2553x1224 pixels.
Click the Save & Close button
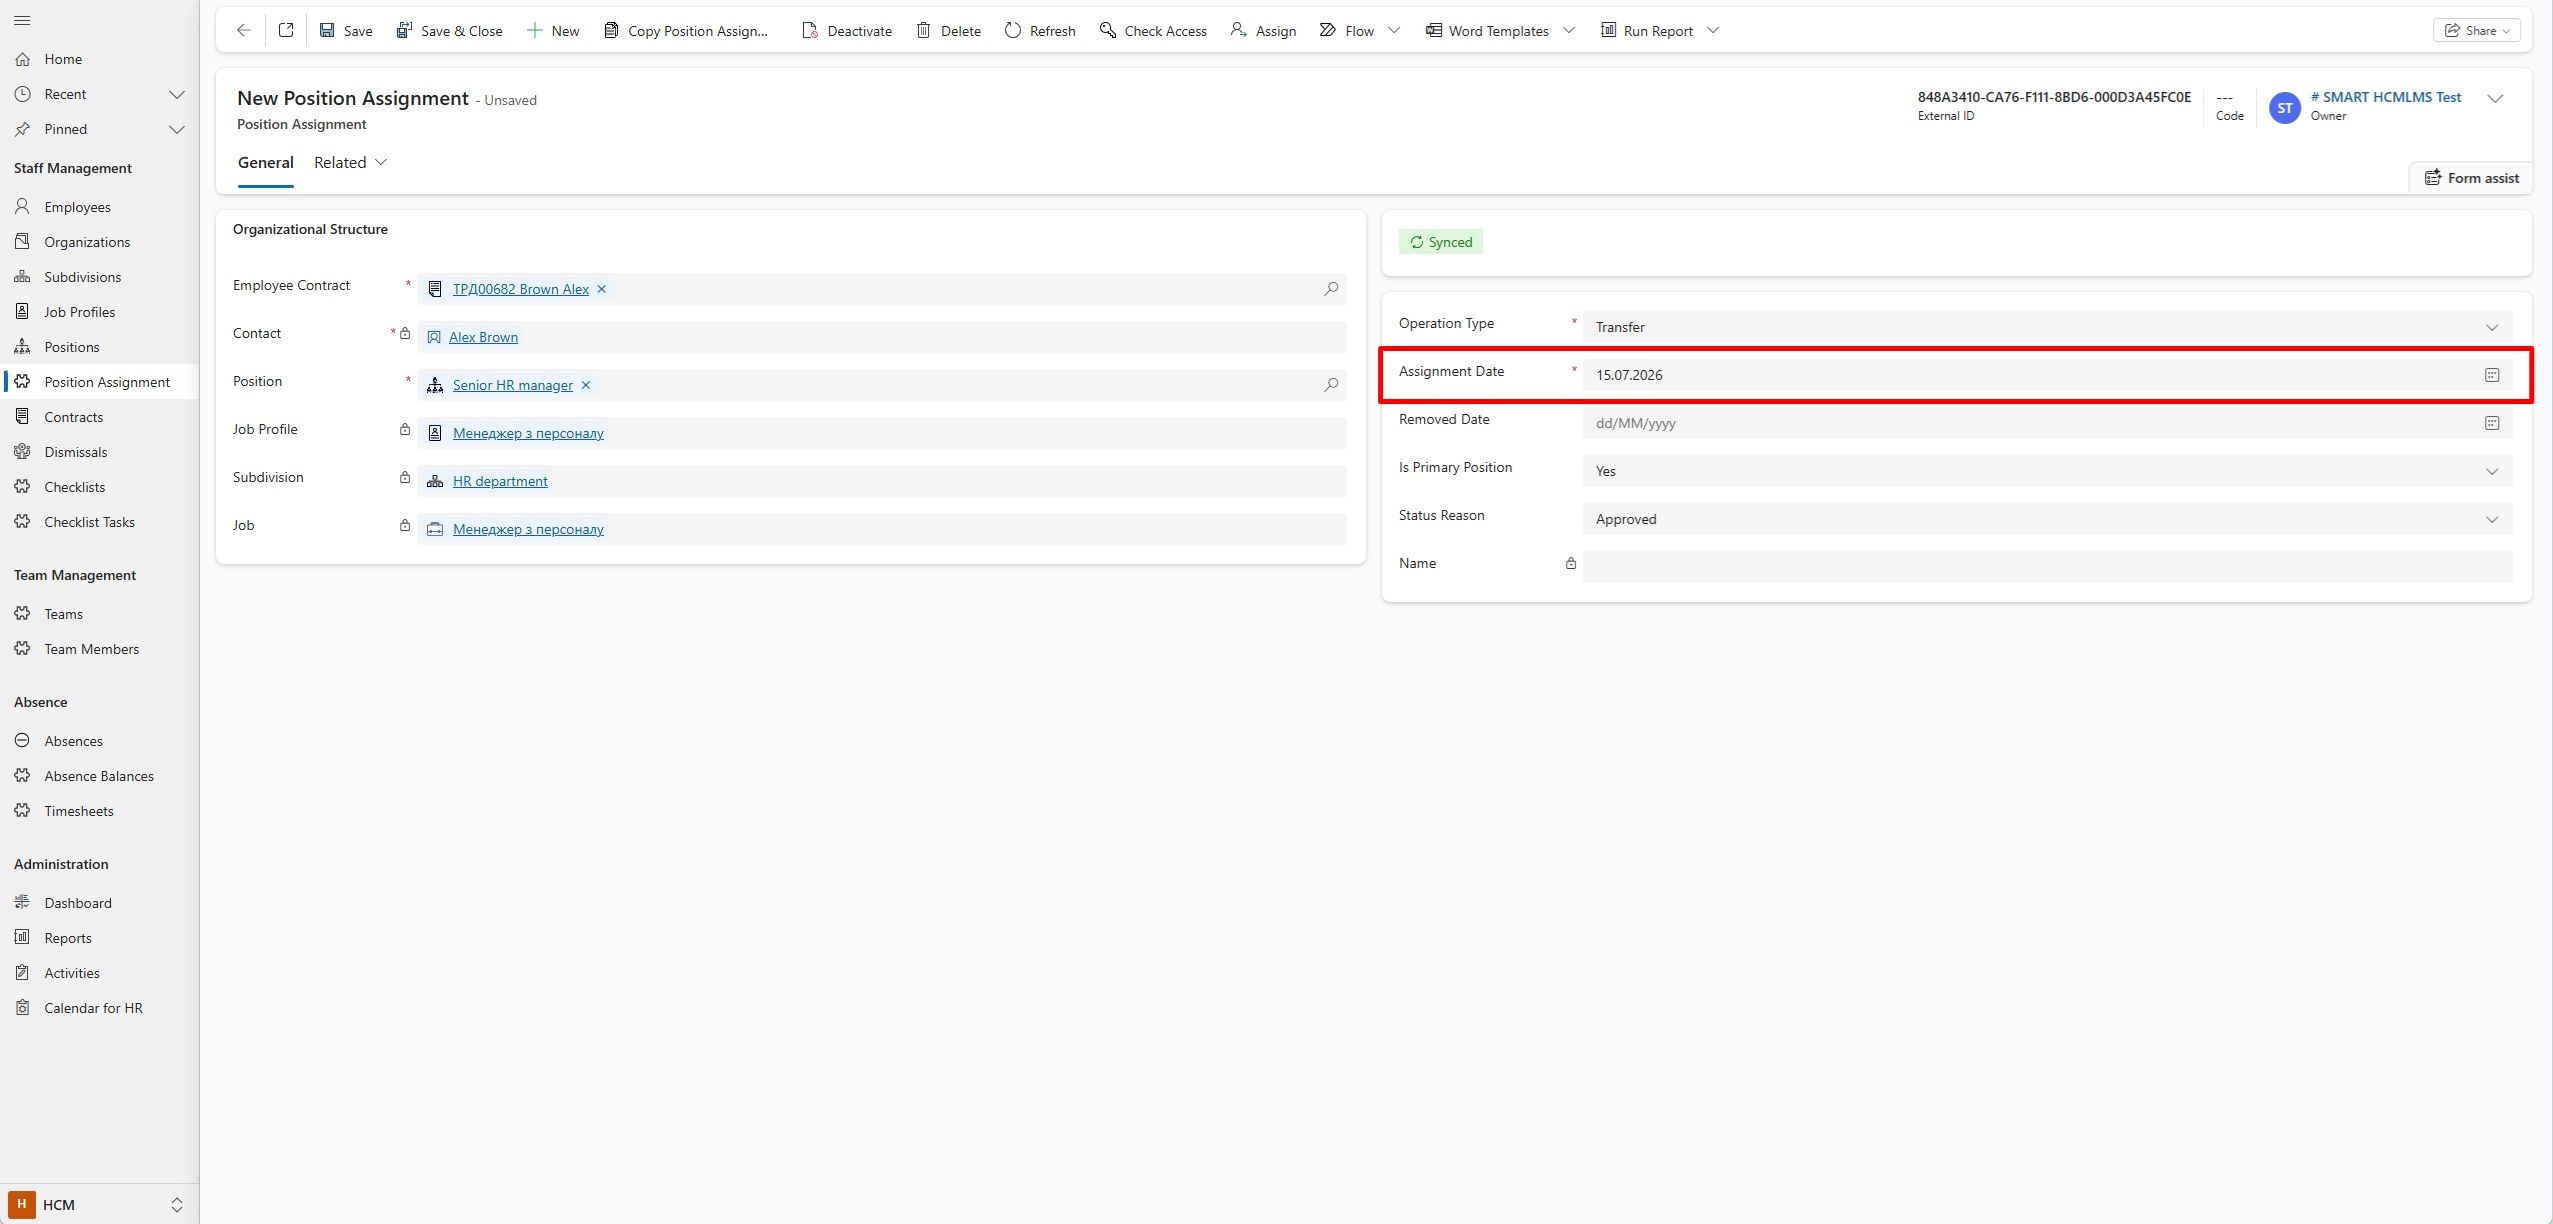coord(450,30)
